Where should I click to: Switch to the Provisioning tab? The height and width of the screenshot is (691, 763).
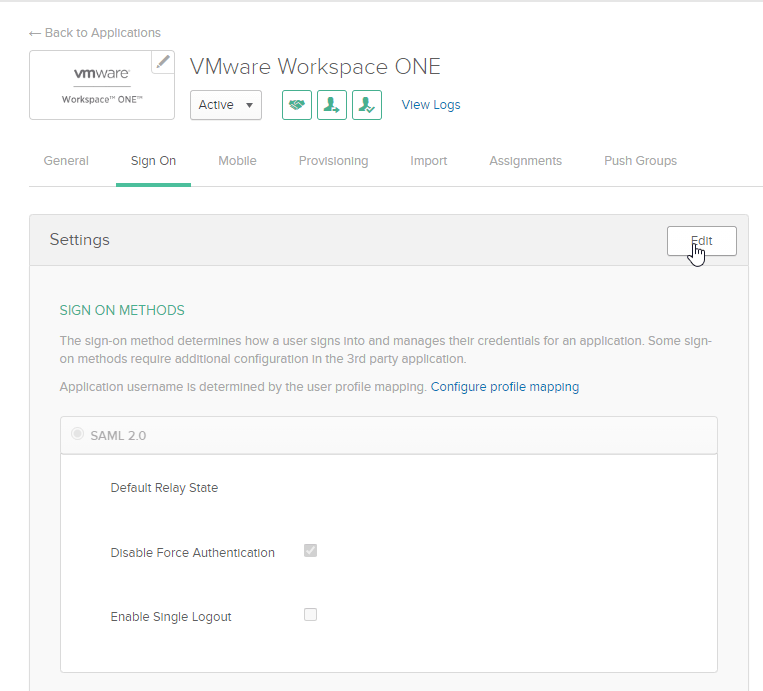click(x=333, y=161)
